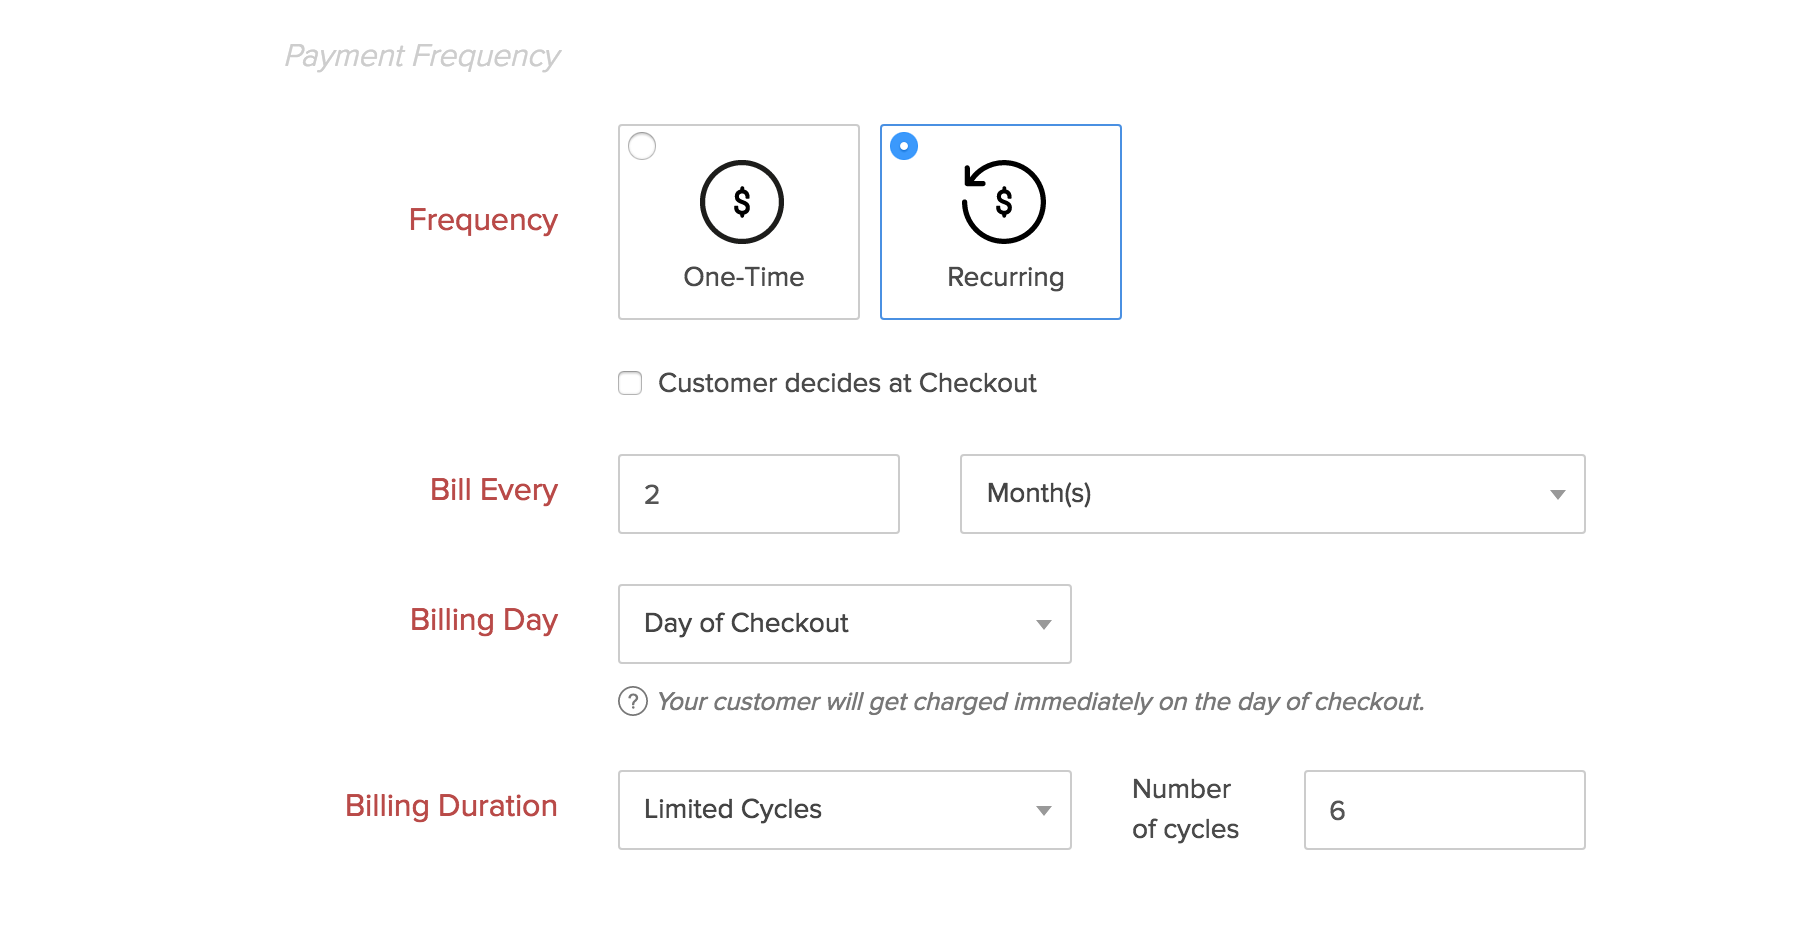Open the Month(s) interval dropdown
The height and width of the screenshot is (930, 1802).
tap(1270, 493)
